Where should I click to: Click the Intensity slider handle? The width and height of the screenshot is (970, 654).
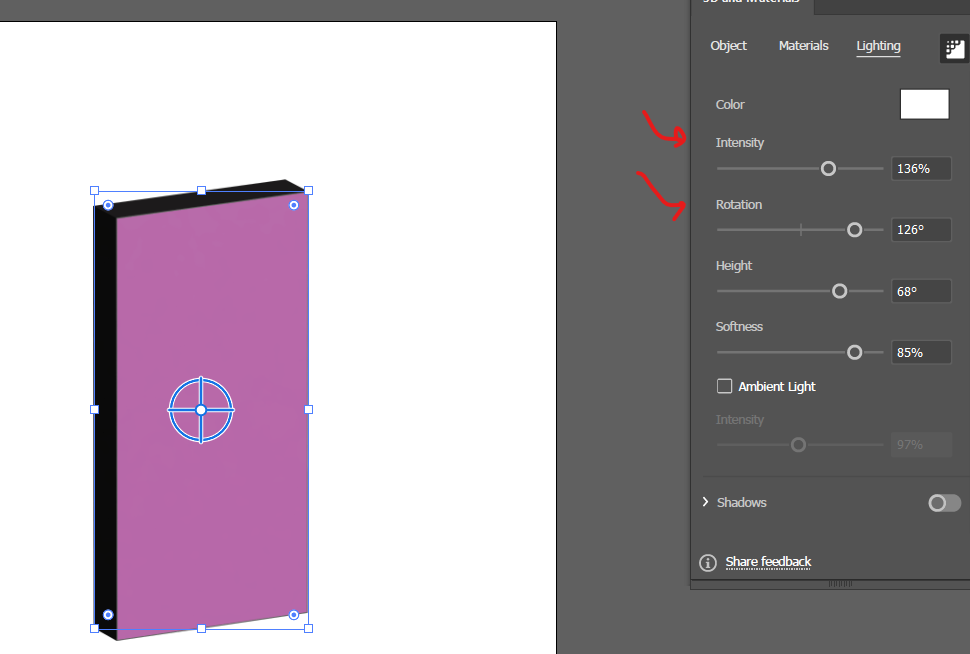coord(828,168)
